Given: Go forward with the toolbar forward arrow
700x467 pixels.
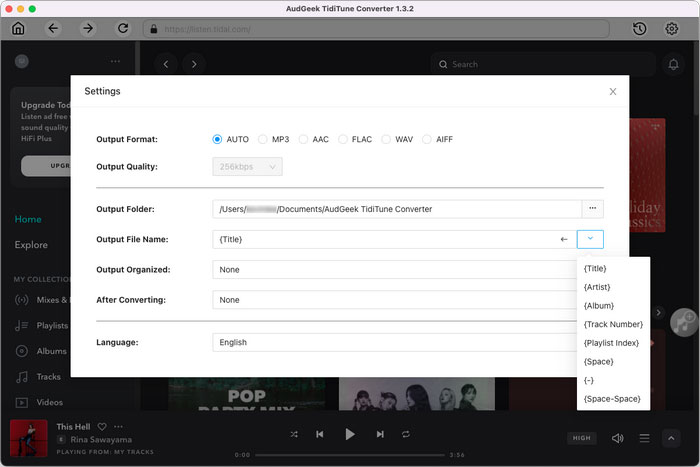Looking at the screenshot, I should click(88, 29).
